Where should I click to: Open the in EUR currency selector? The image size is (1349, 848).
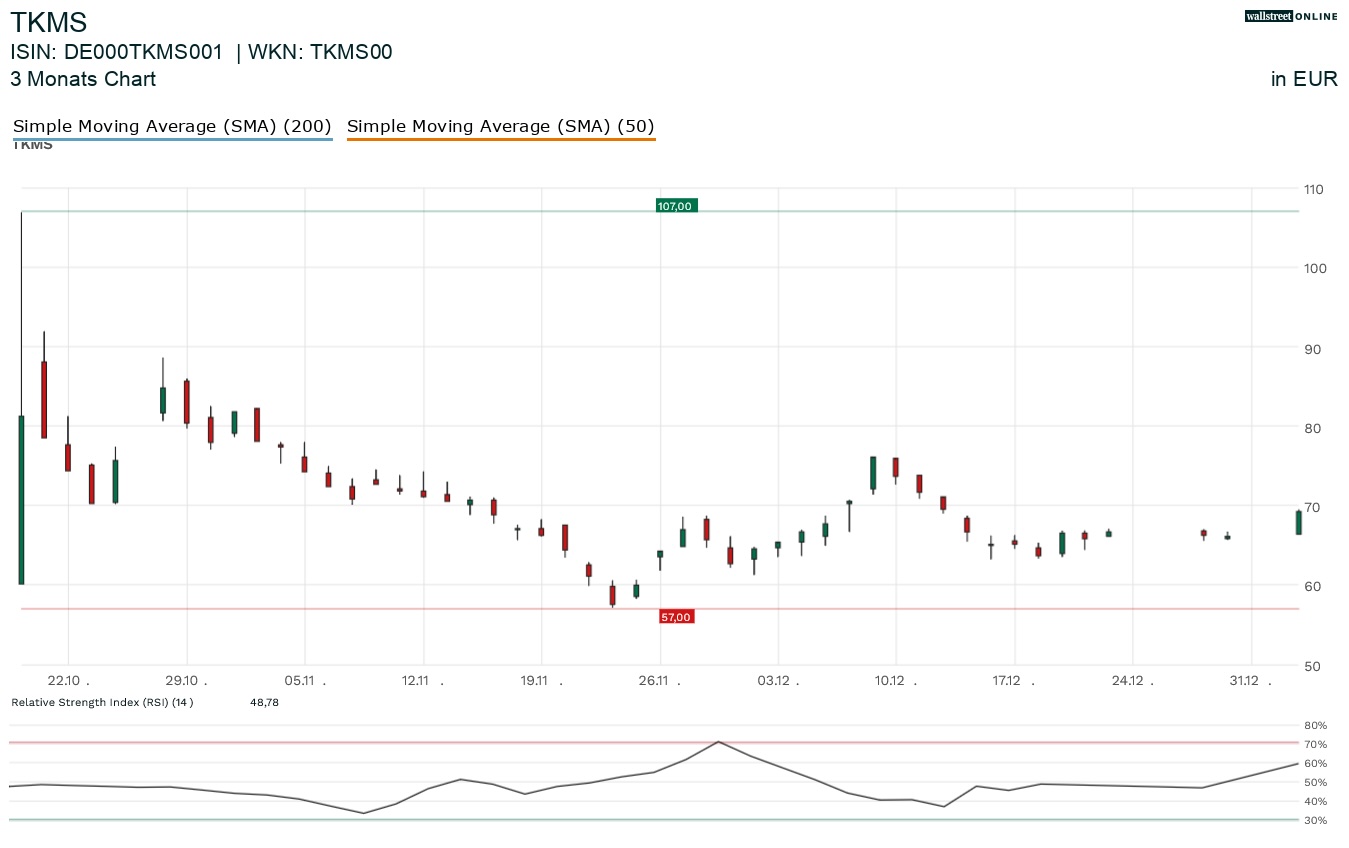(1303, 79)
